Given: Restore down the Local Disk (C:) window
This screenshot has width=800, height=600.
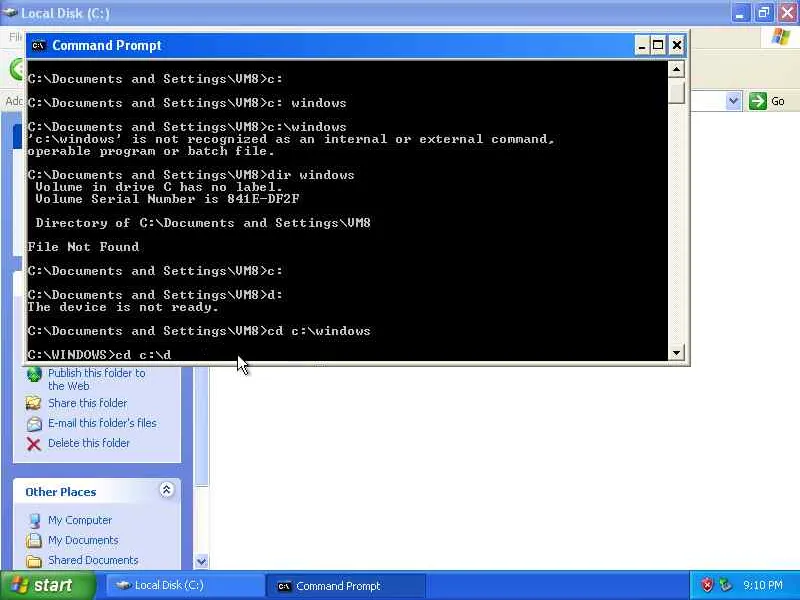Looking at the screenshot, I should tap(764, 13).
